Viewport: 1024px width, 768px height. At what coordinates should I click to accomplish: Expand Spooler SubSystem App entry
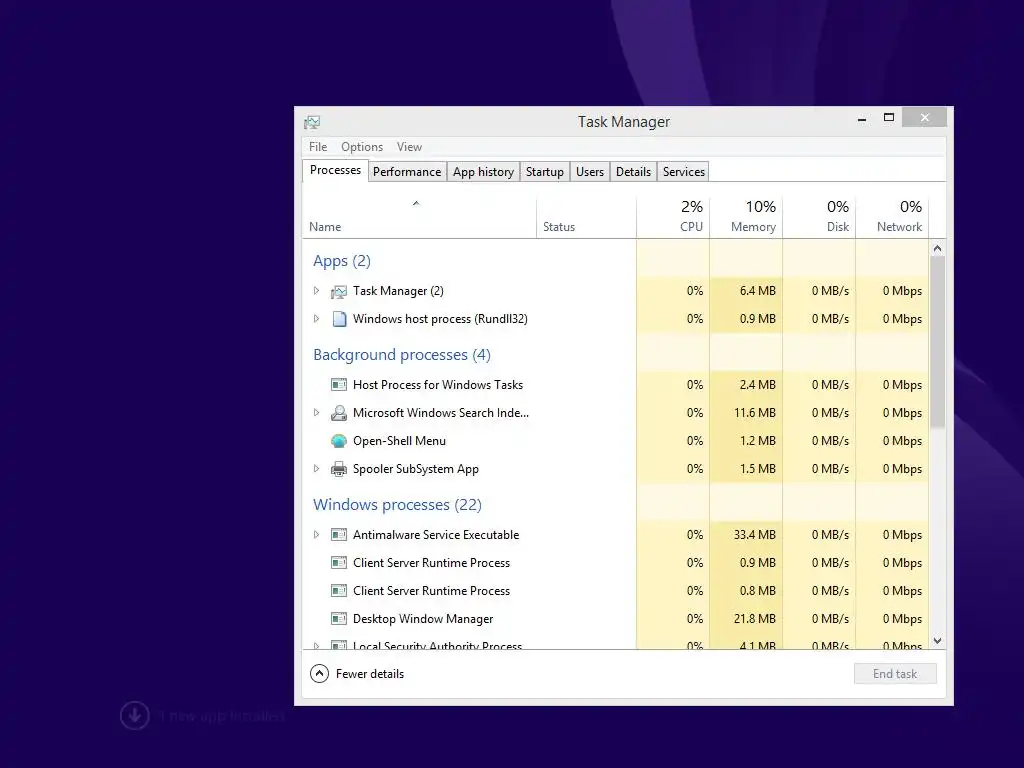[x=317, y=468]
